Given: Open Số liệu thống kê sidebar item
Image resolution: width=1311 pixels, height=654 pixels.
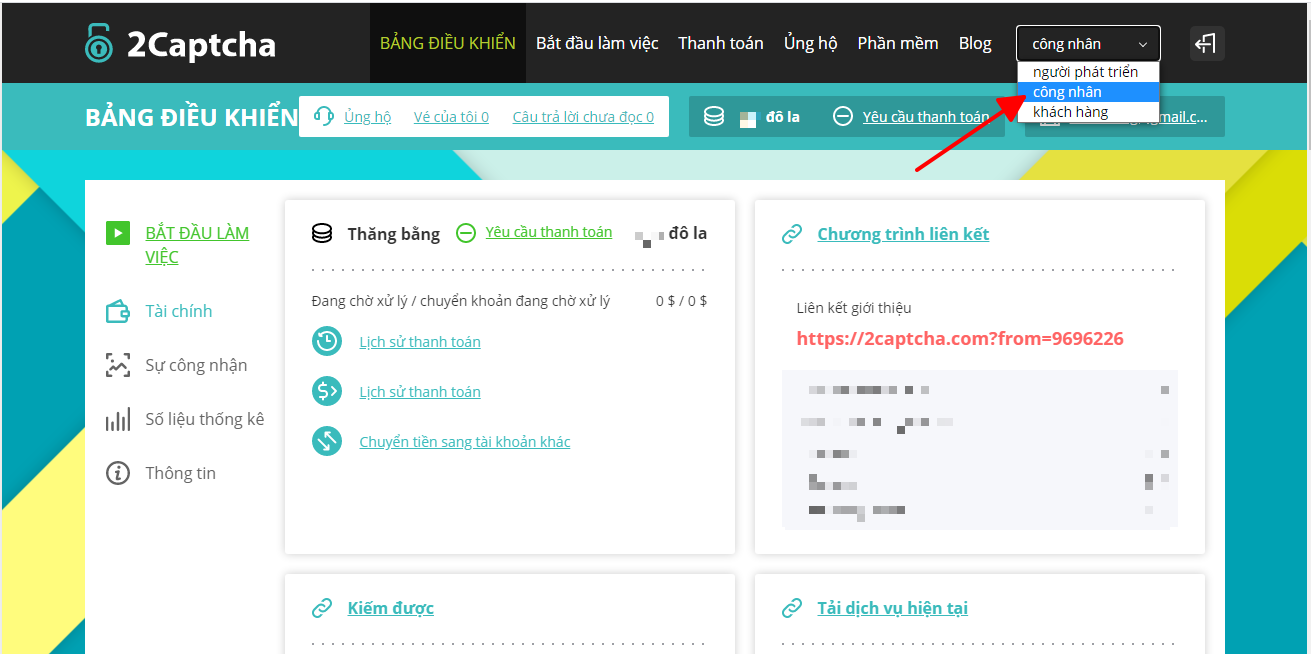Looking at the screenshot, I should tap(205, 419).
